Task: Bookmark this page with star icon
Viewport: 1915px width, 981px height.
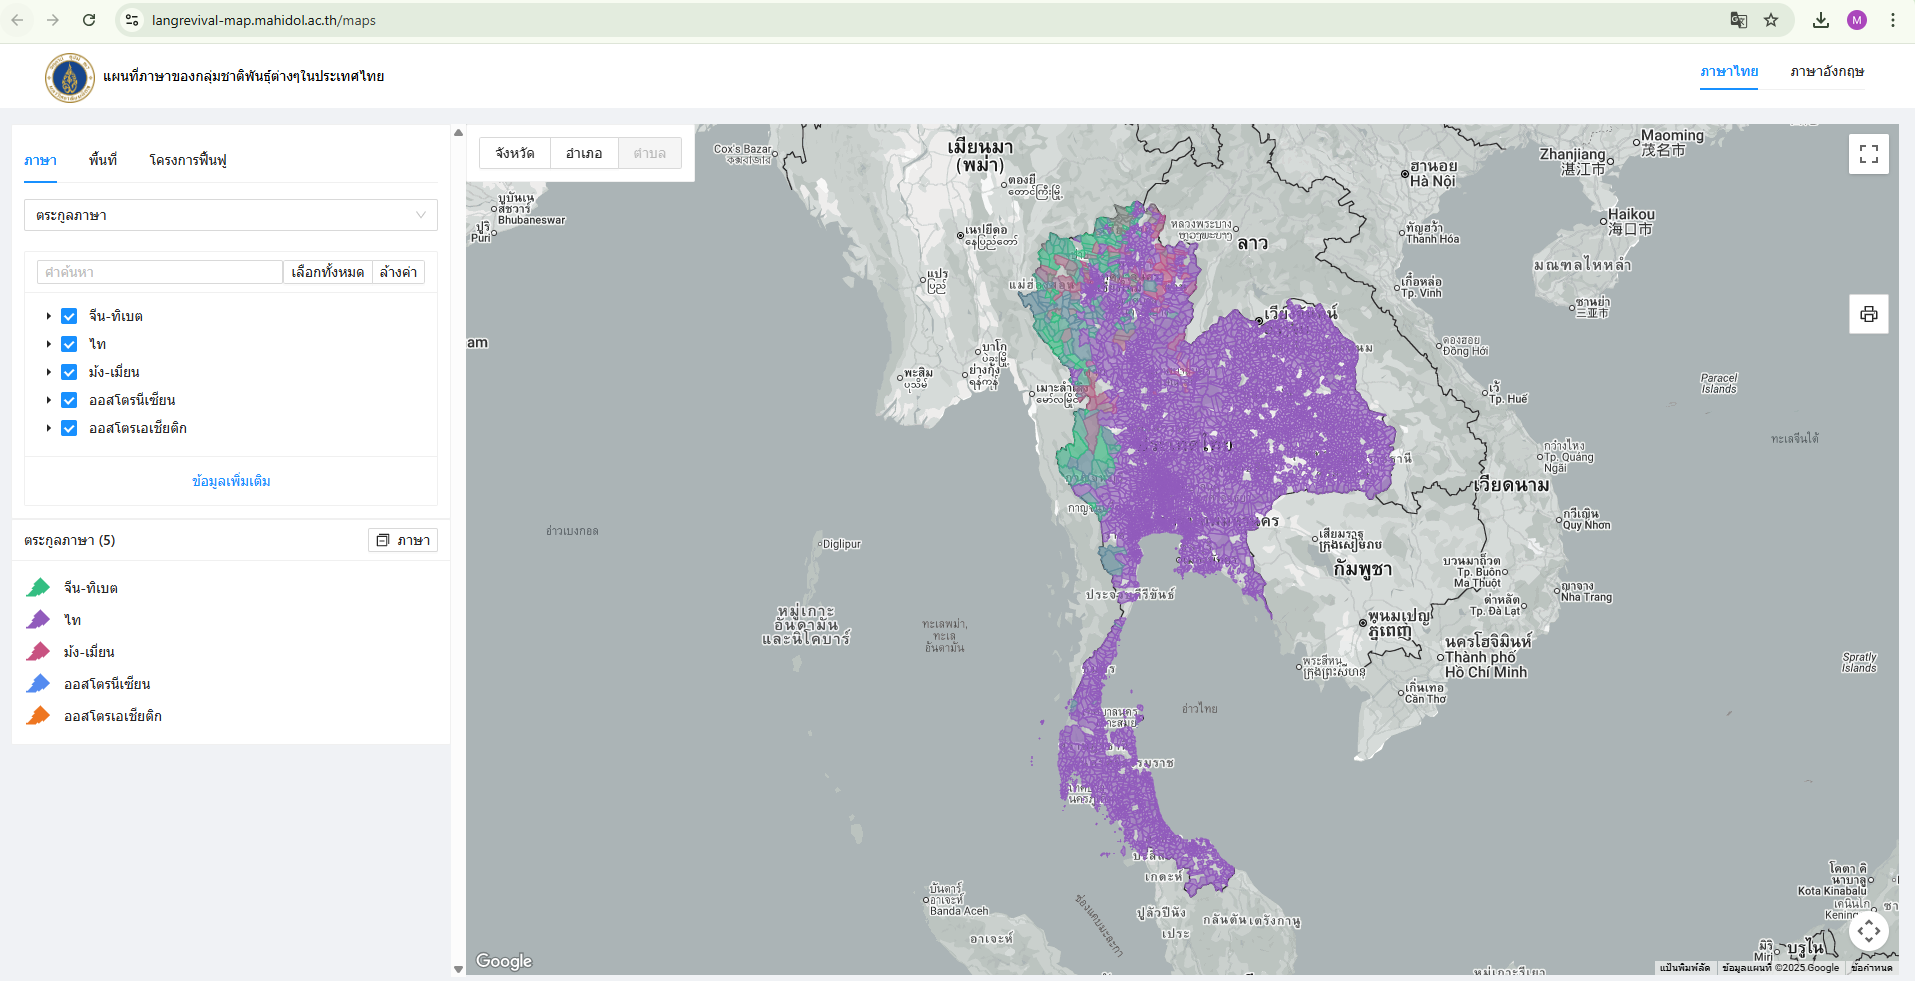Action: pyautogui.click(x=1771, y=20)
